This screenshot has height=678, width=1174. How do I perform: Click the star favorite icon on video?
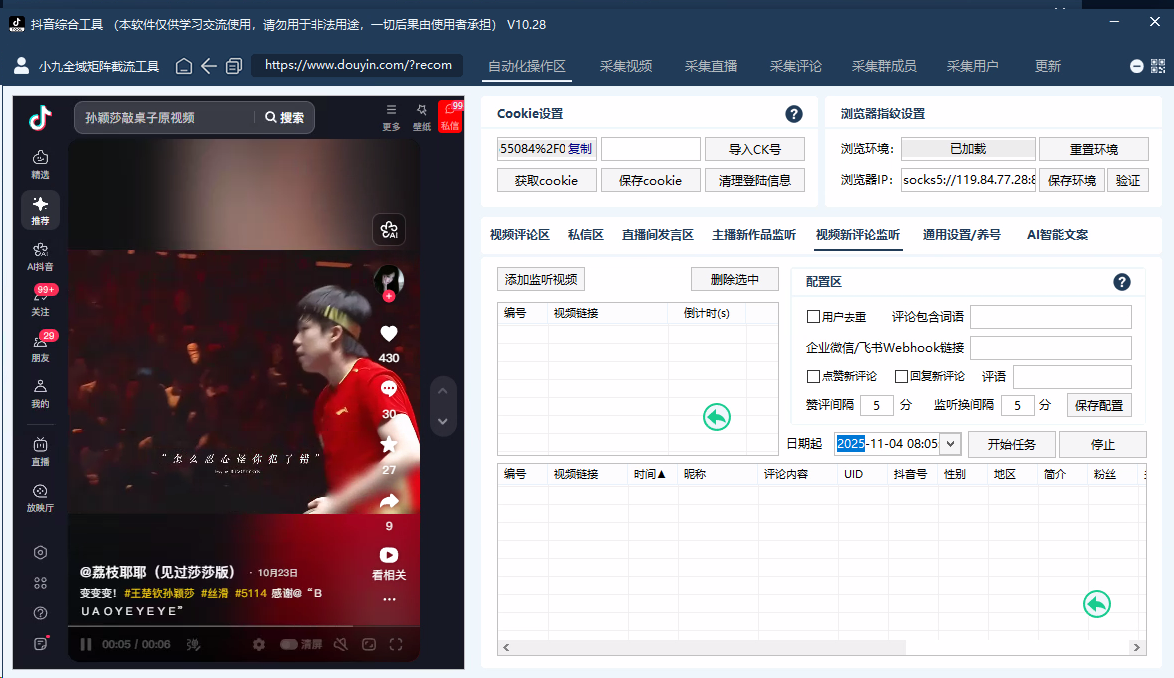[x=389, y=445]
